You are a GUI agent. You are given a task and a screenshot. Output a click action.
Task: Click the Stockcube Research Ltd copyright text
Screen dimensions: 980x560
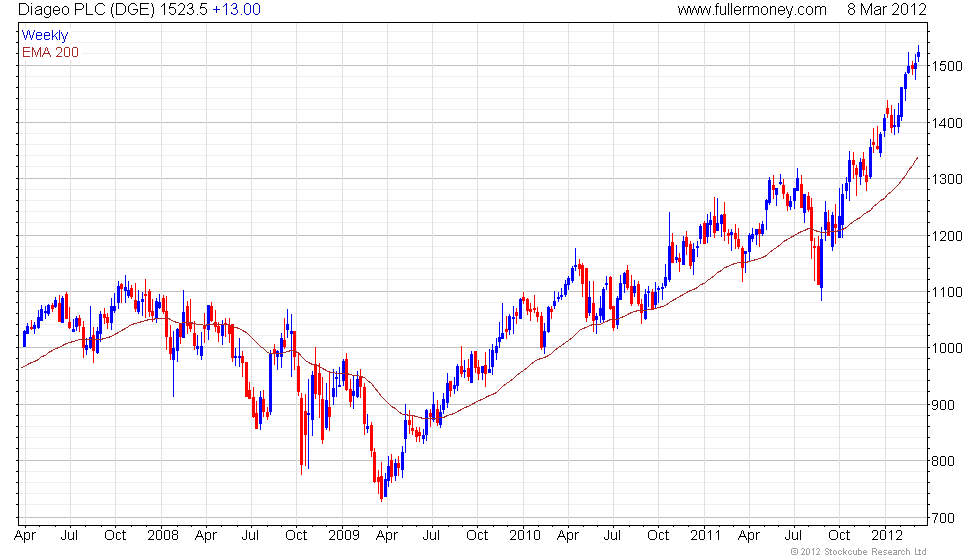(859, 552)
